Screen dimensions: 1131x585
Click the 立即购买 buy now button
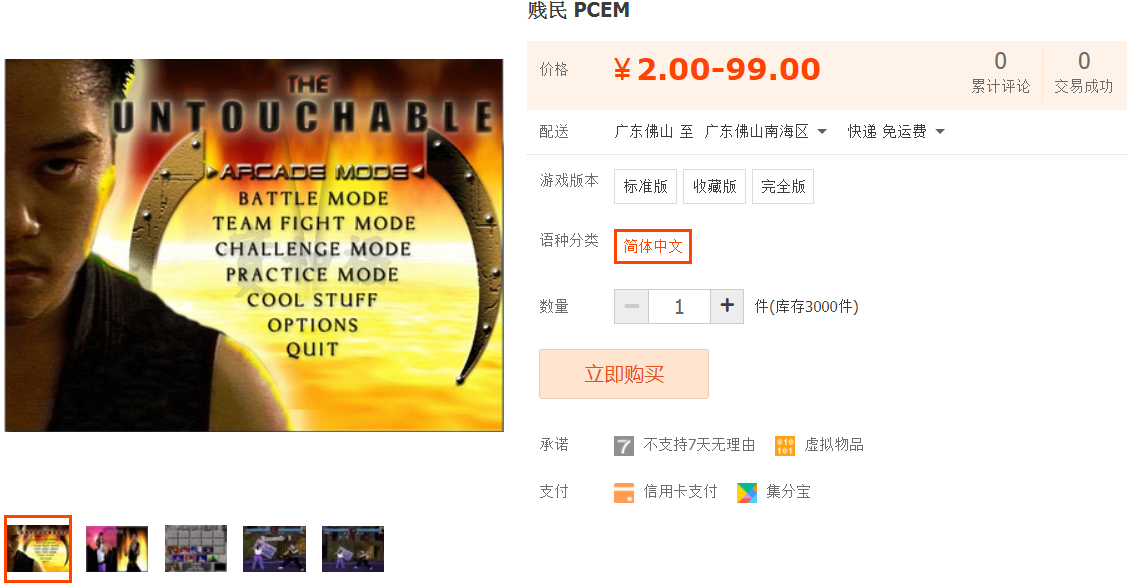pyautogui.click(x=624, y=374)
